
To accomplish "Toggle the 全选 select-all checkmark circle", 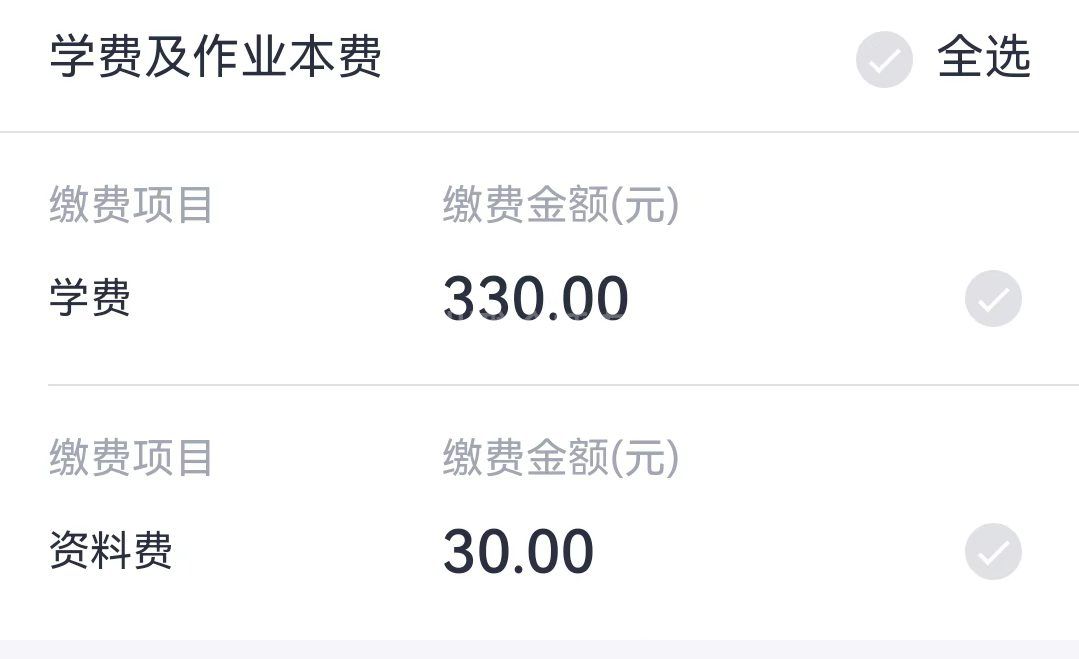I will pyautogui.click(x=884, y=60).
